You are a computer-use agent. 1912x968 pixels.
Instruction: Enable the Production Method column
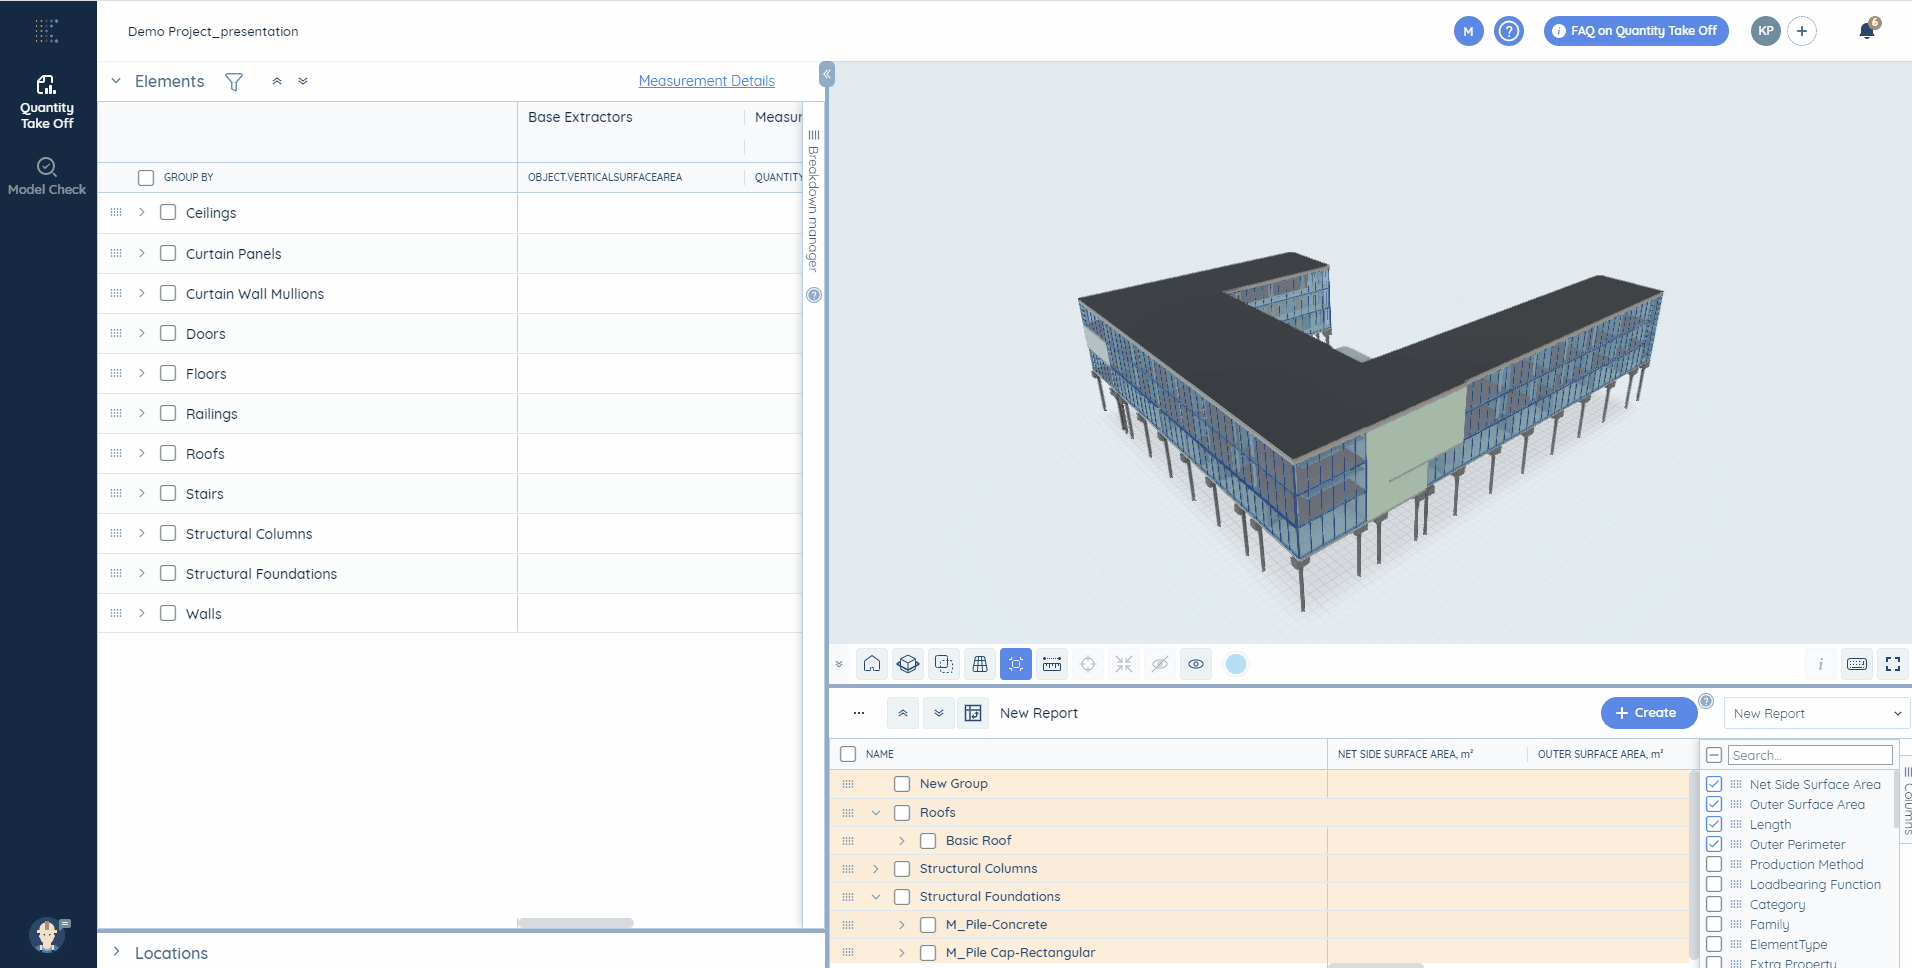(x=1714, y=864)
